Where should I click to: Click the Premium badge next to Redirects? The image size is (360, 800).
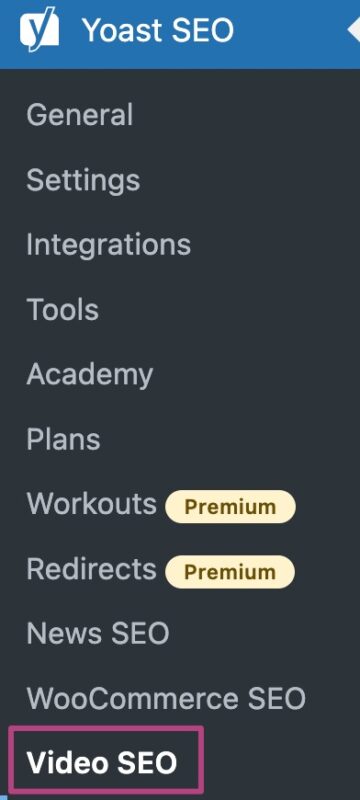click(x=230, y=572)
